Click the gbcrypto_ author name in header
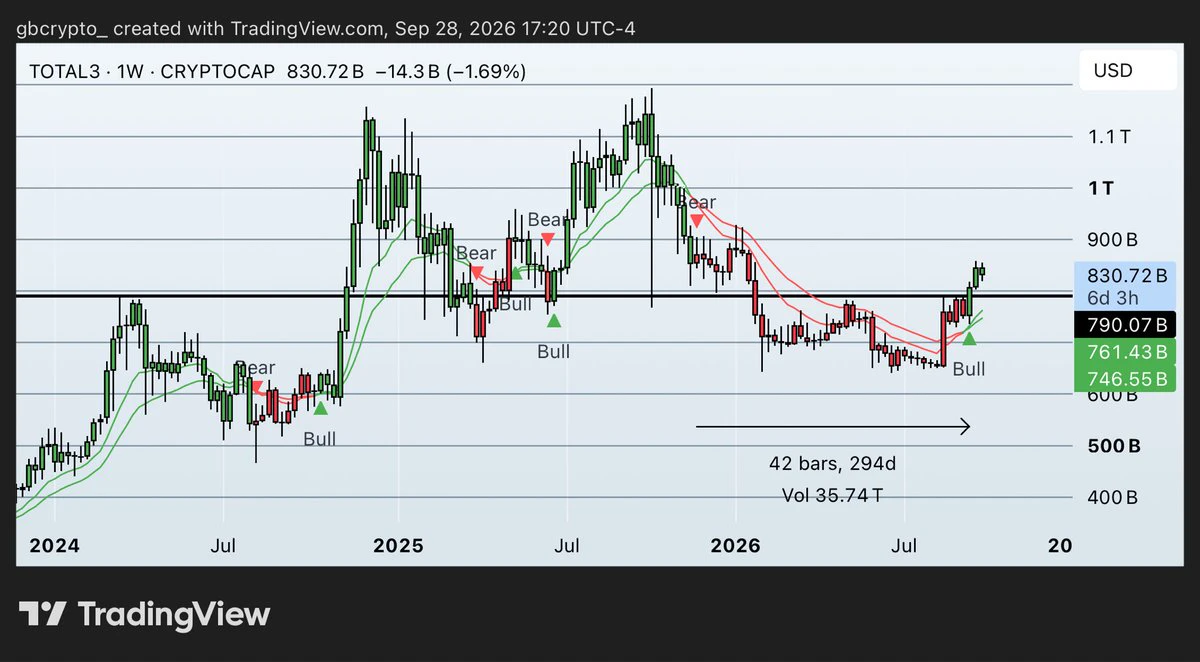Viewport: 1200px width, 662px height. pyautogui.click(x=62, y=29)
